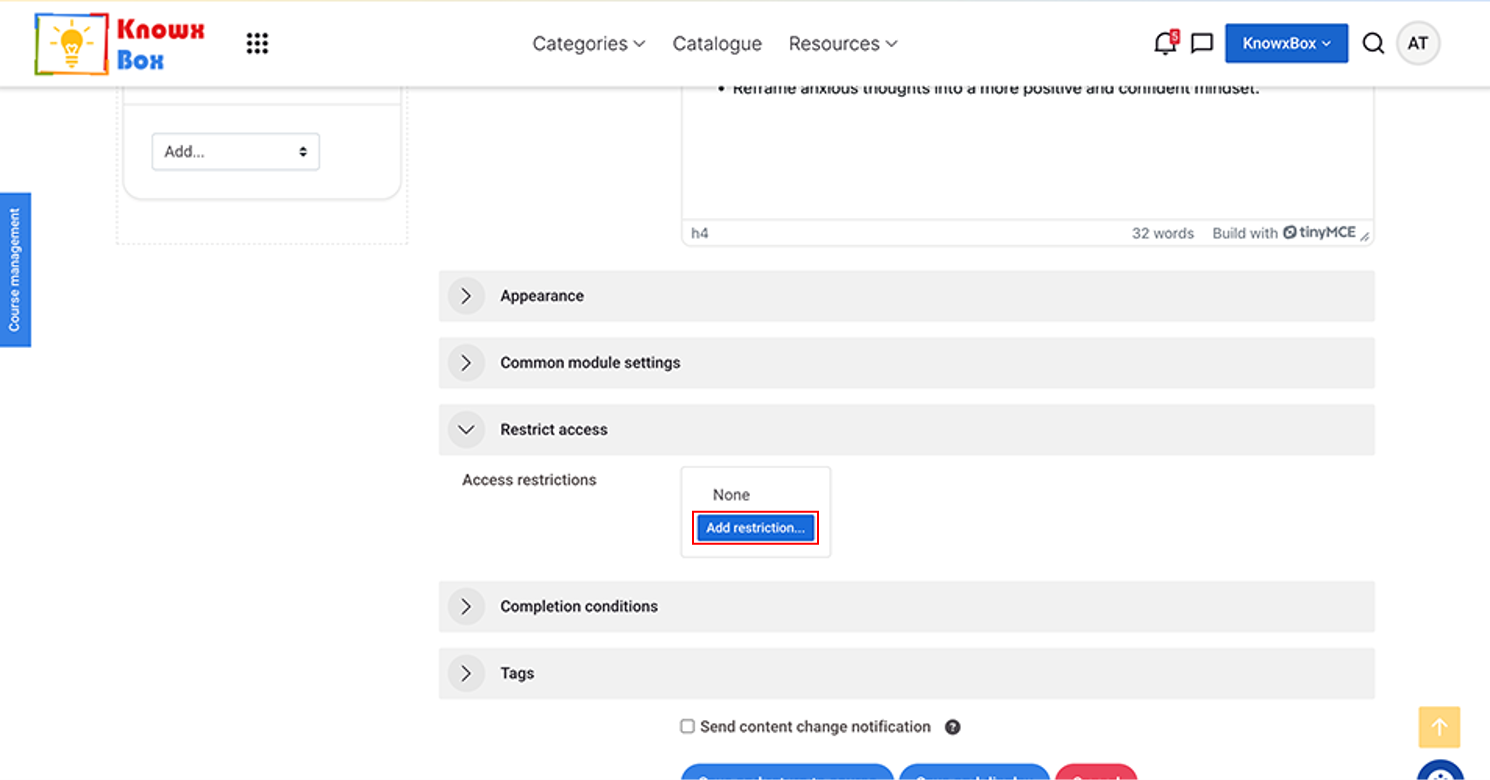Enable Send content change notification checkbox

tap(687, 727)
